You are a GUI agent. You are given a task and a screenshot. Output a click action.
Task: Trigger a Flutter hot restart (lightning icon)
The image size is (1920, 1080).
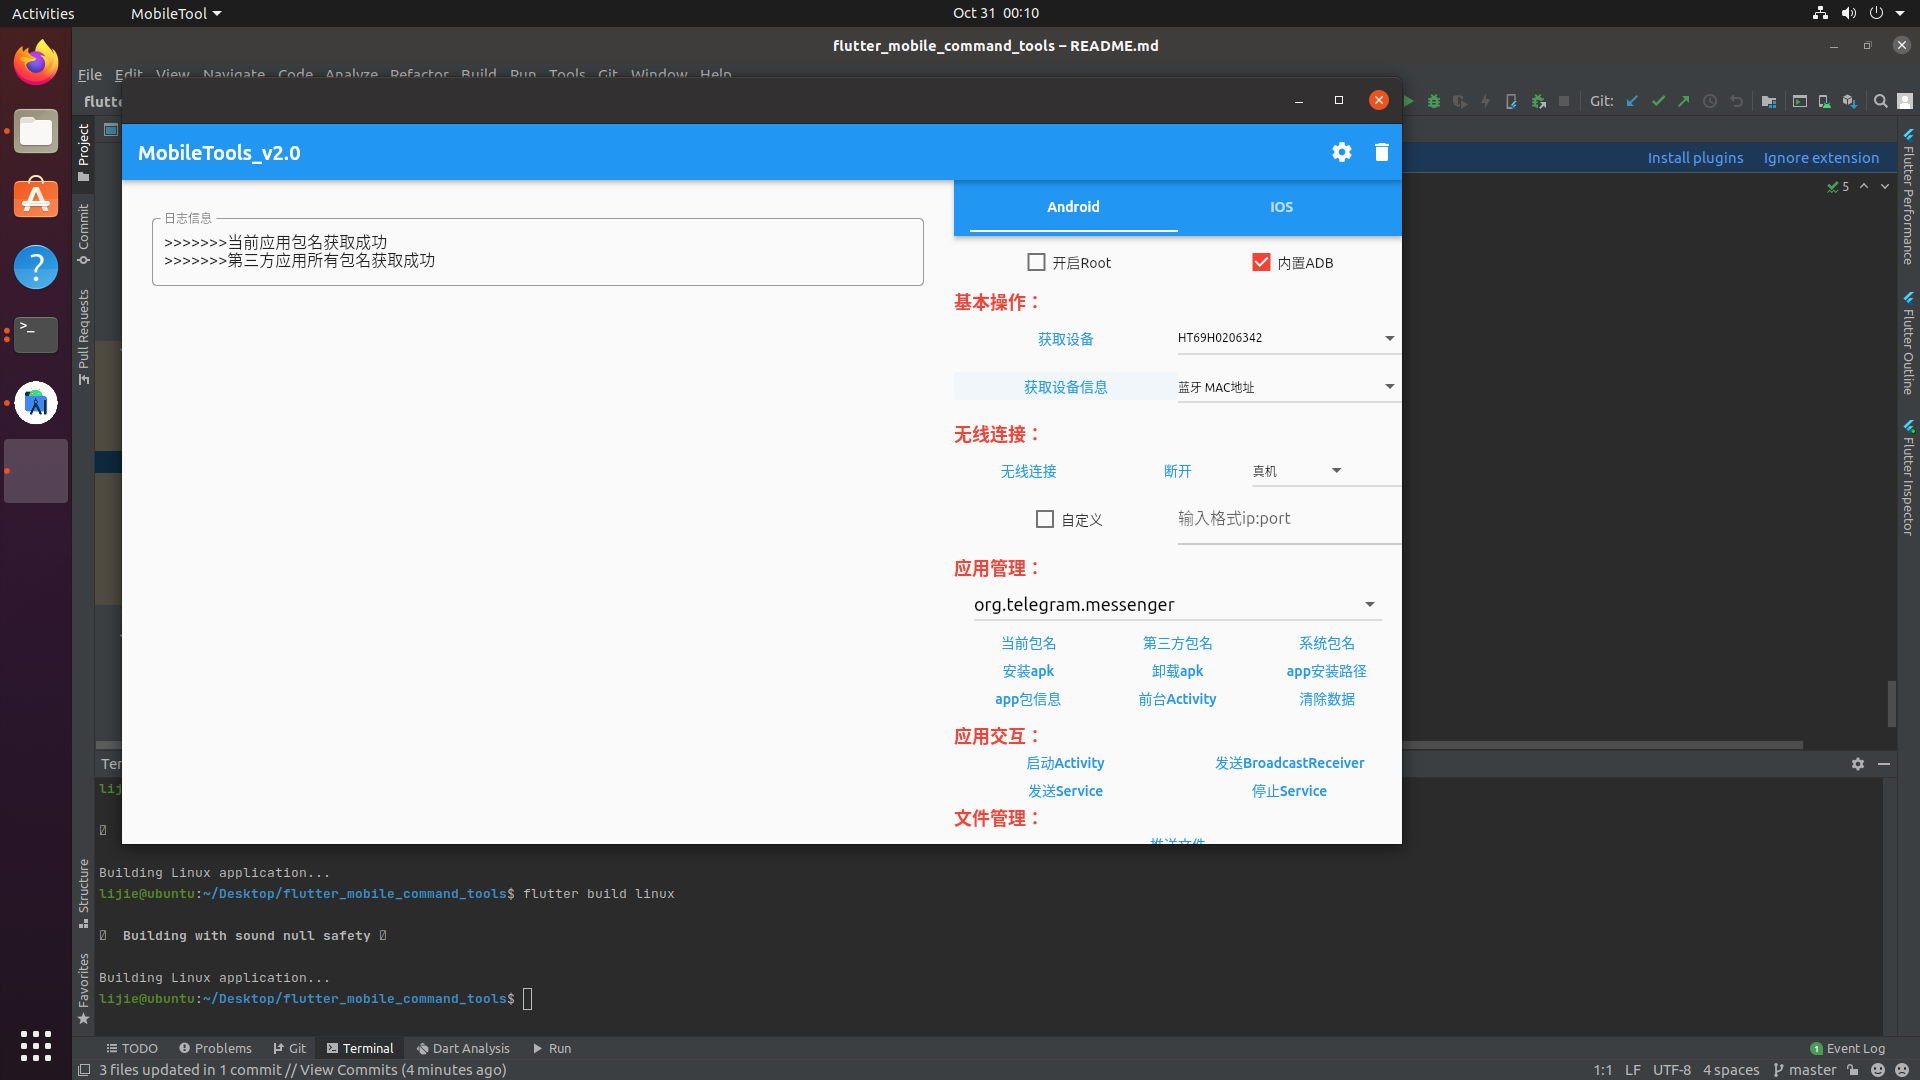(1486, 101)
